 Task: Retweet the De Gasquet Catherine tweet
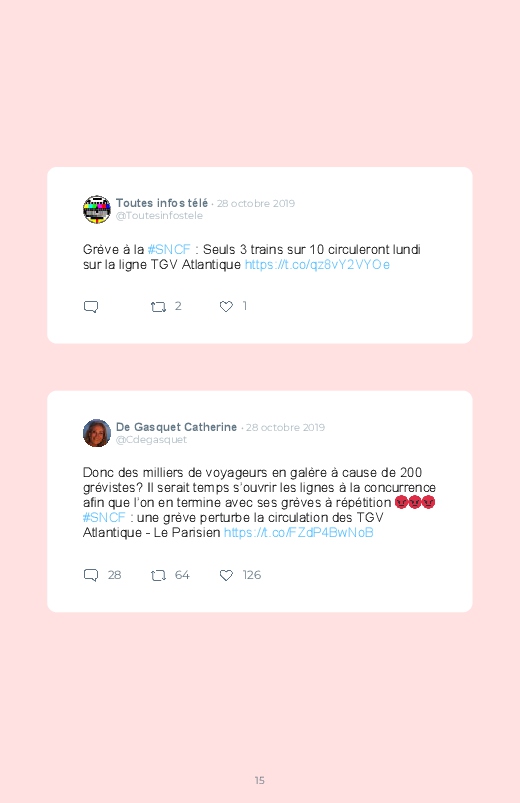[158, 576]
